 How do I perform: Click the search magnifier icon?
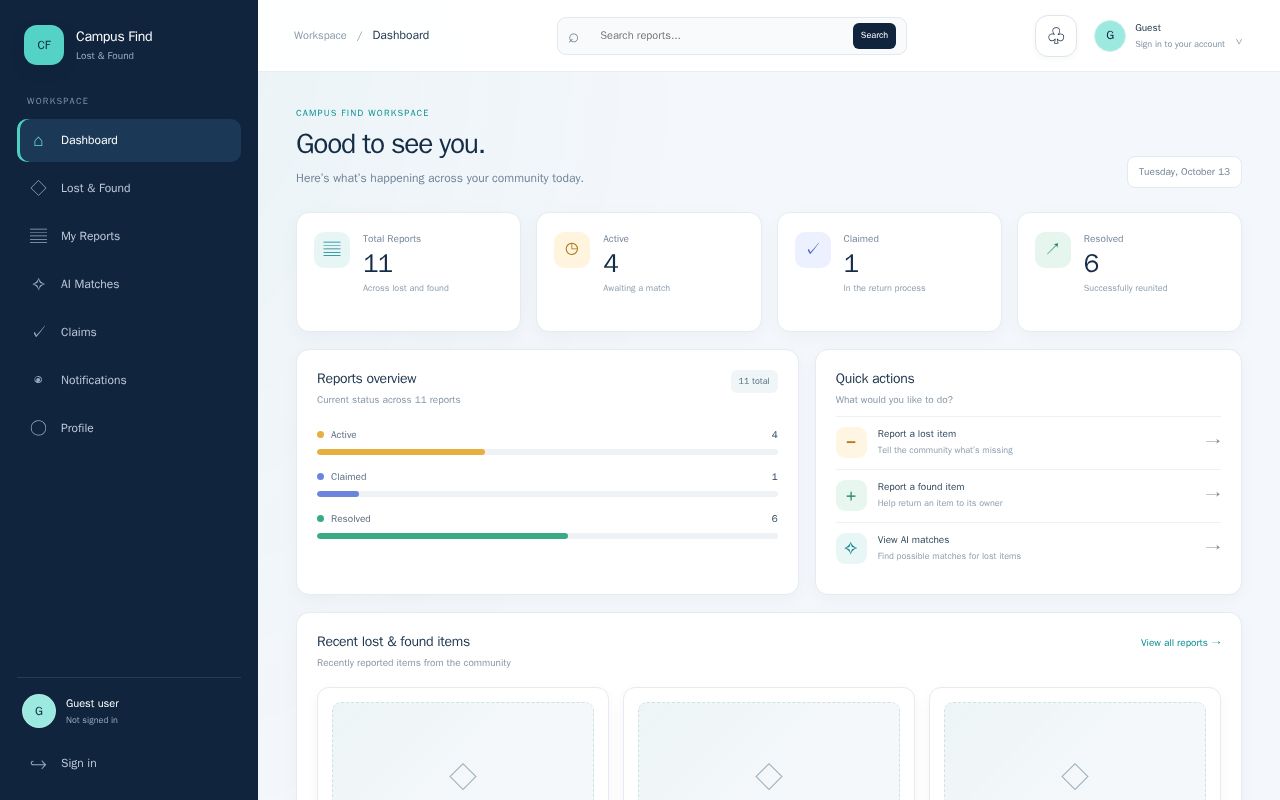click(574, 37)
